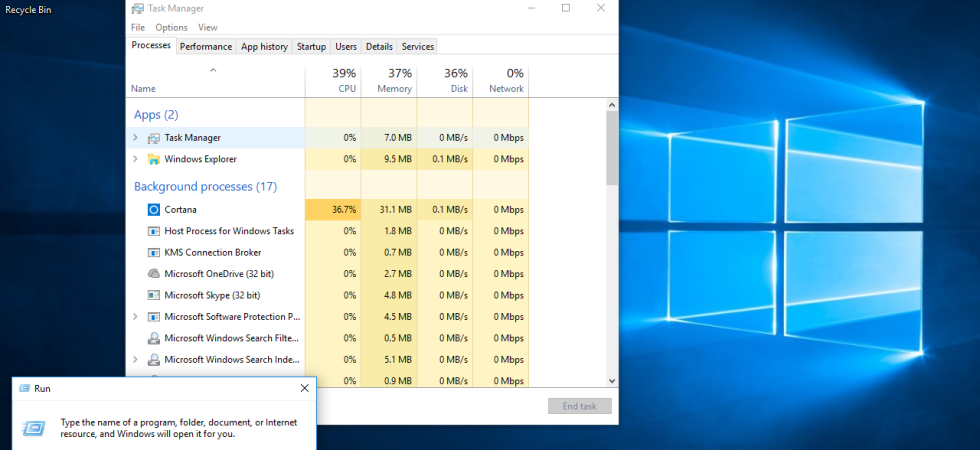
Task: Click Windows Search Indexer's 5.1 MB value
Action: pyautogui.click(x=398, y=360)
